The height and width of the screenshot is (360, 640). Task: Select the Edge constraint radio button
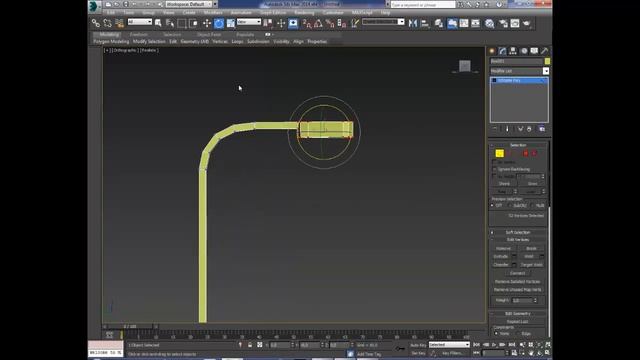coord(518,333)
